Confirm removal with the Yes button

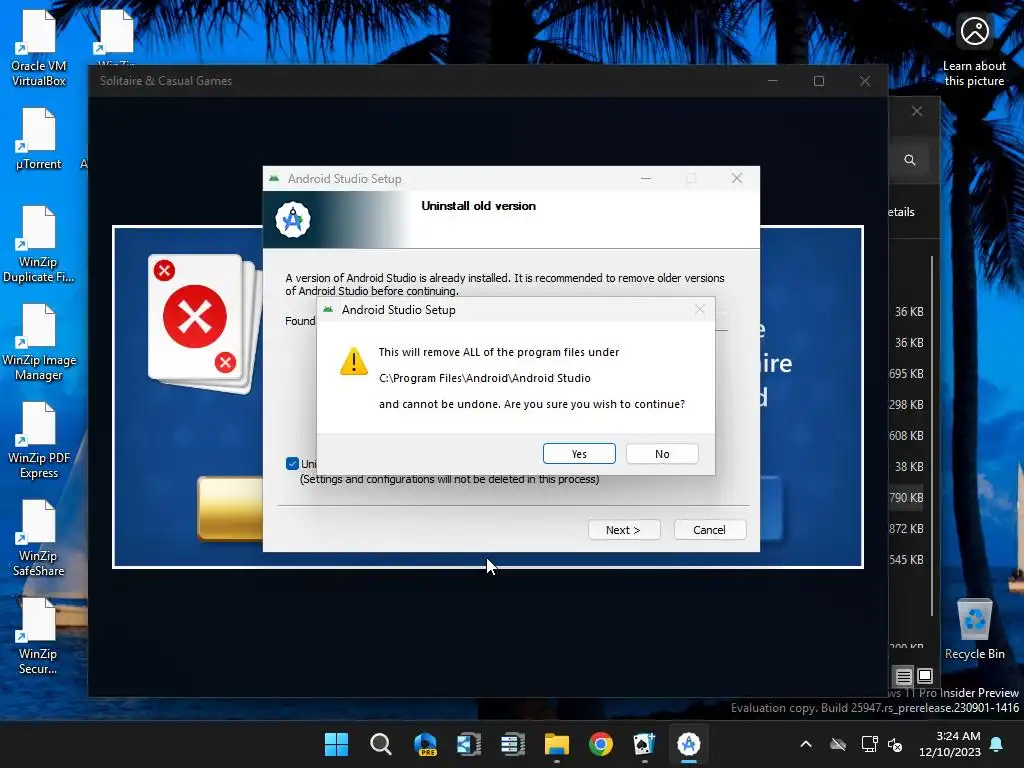tap(579, 454)
